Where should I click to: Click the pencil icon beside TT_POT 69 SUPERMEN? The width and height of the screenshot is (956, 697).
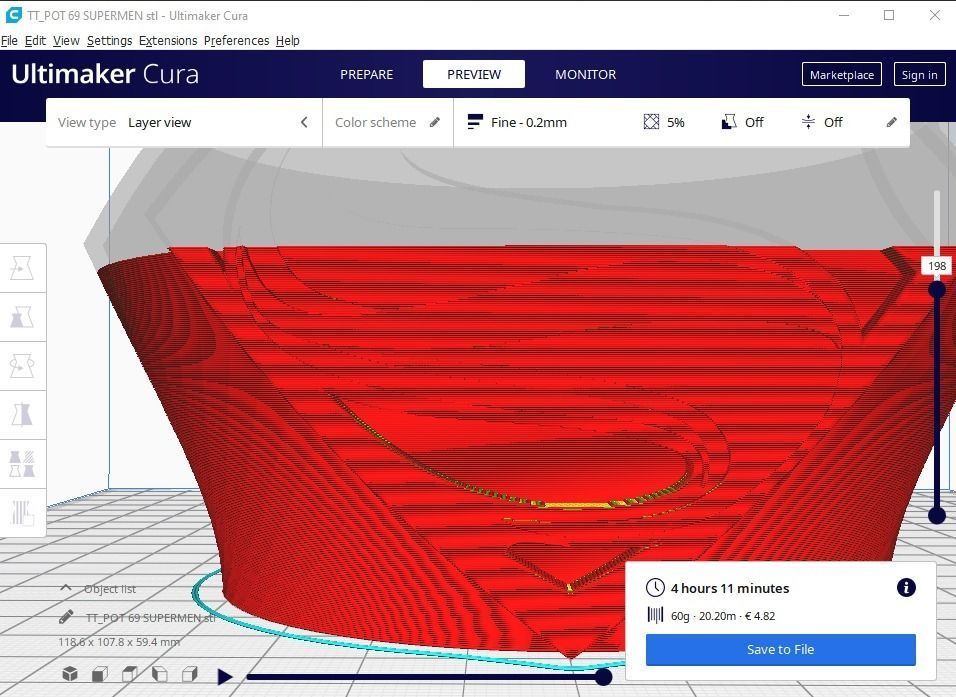(x=66, y=617)
